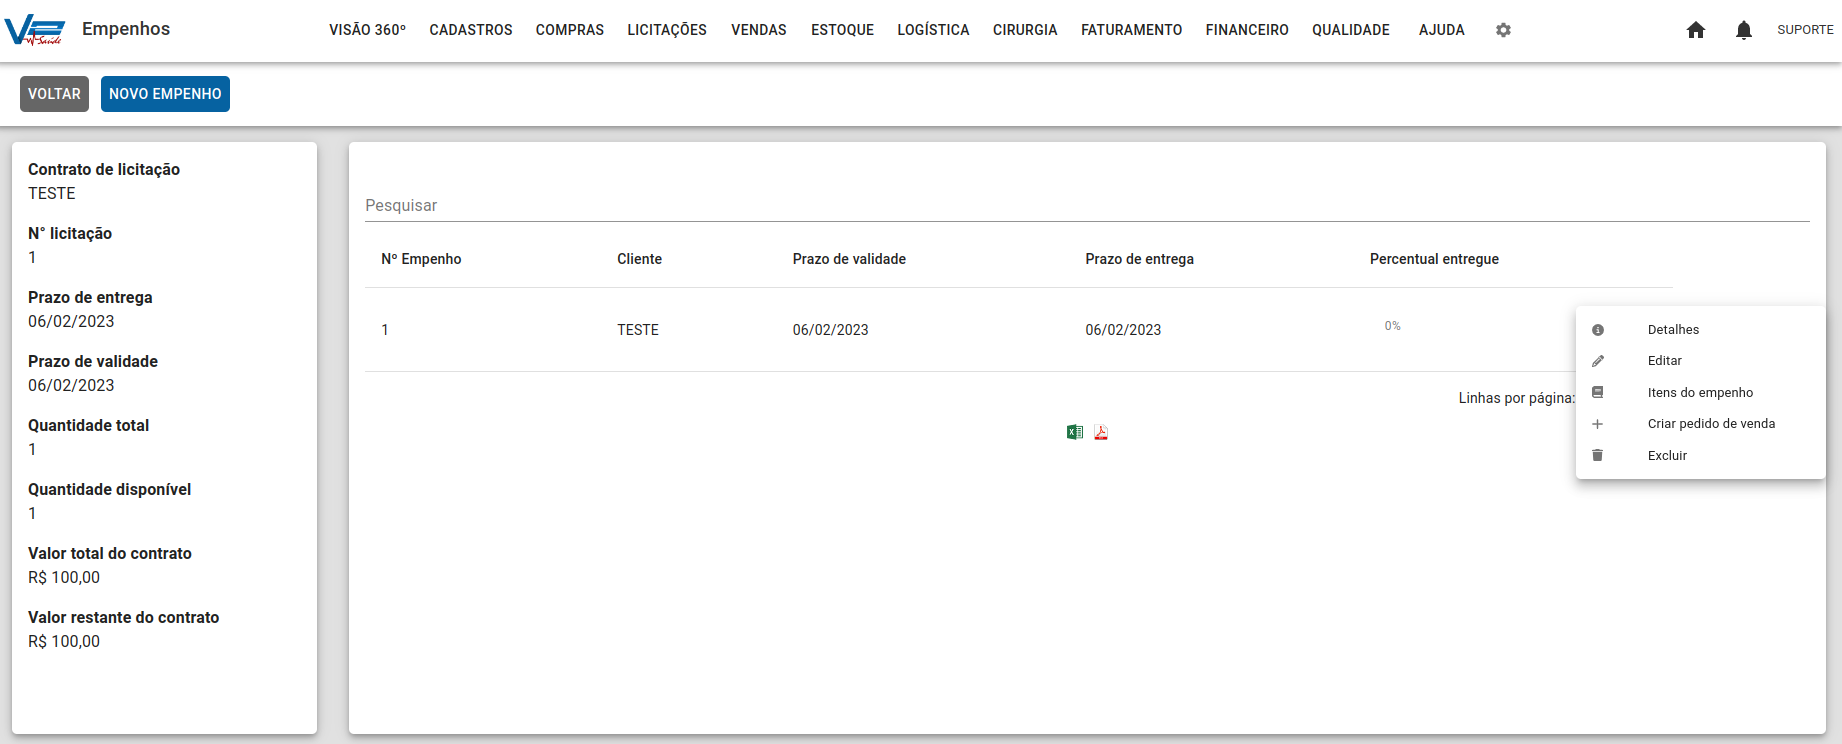Open the VENDAS menu
Viewport: 1842px width, 744px height.
tap(759, 30)
